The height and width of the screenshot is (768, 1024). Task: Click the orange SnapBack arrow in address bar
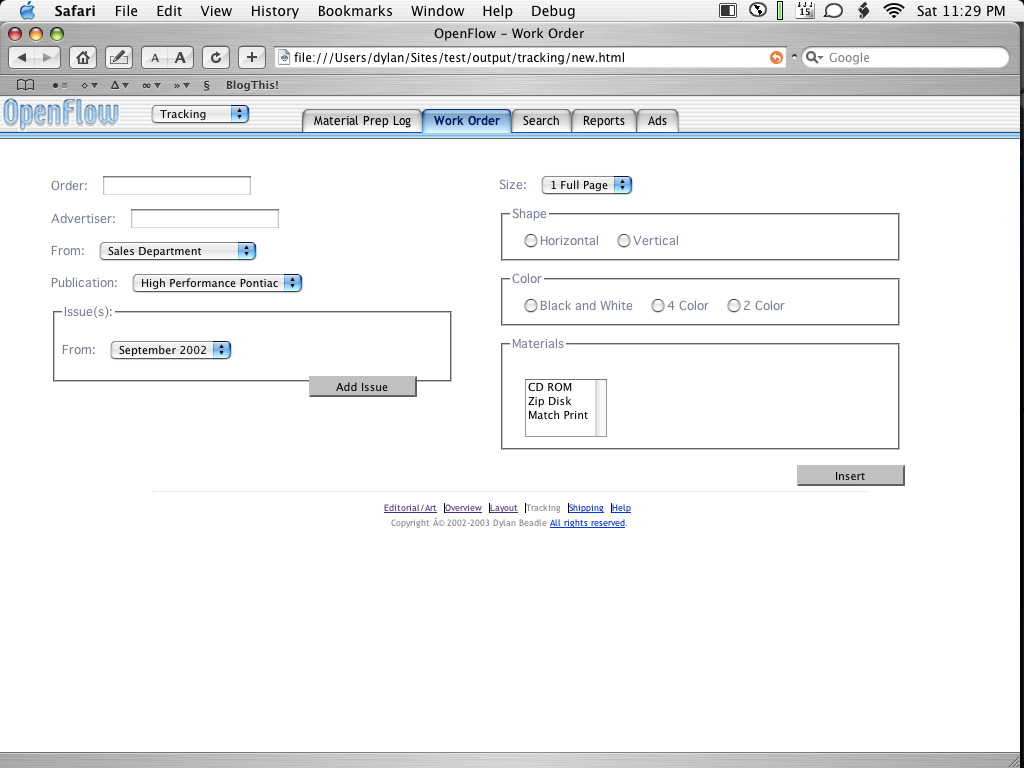pyautogui.click(x=776, y=57)
